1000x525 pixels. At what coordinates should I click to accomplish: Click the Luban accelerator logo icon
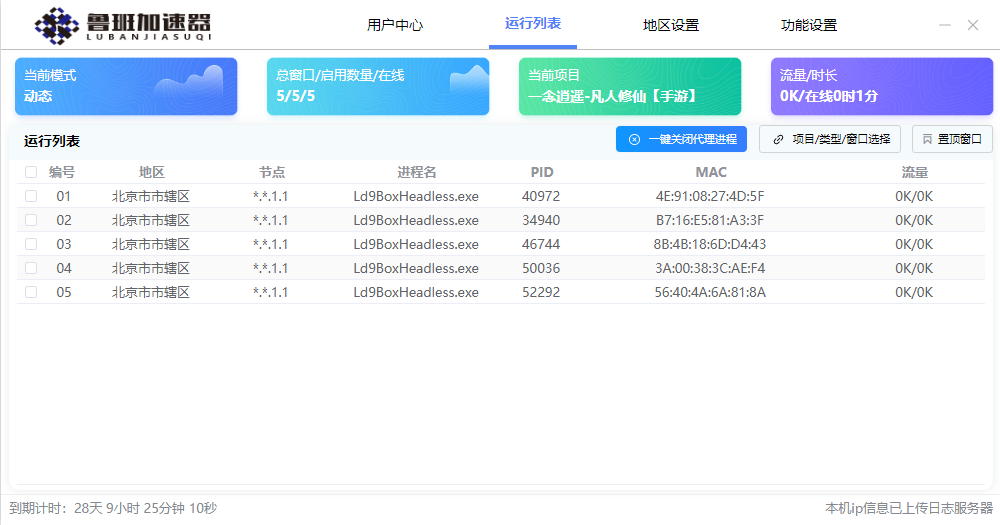(x=57, y=26)
